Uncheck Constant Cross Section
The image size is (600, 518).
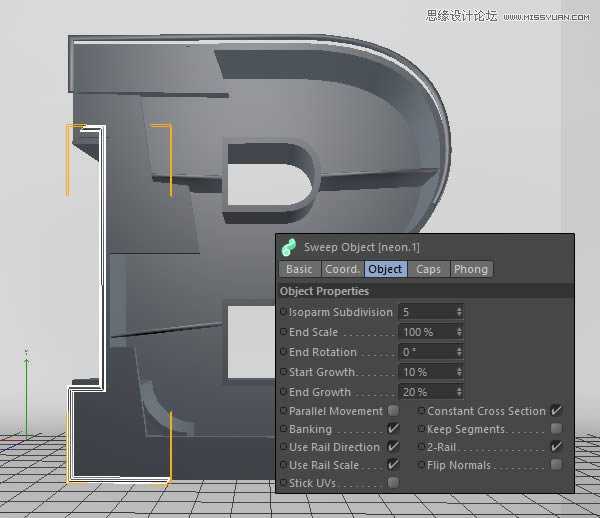click(556, 411)
